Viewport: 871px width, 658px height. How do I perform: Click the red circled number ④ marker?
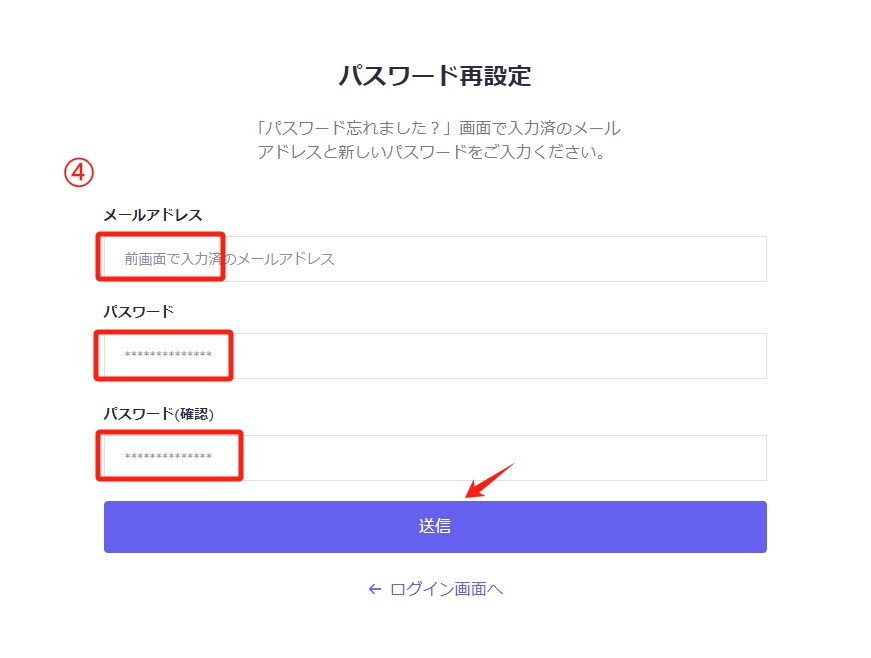coord(78,172)
